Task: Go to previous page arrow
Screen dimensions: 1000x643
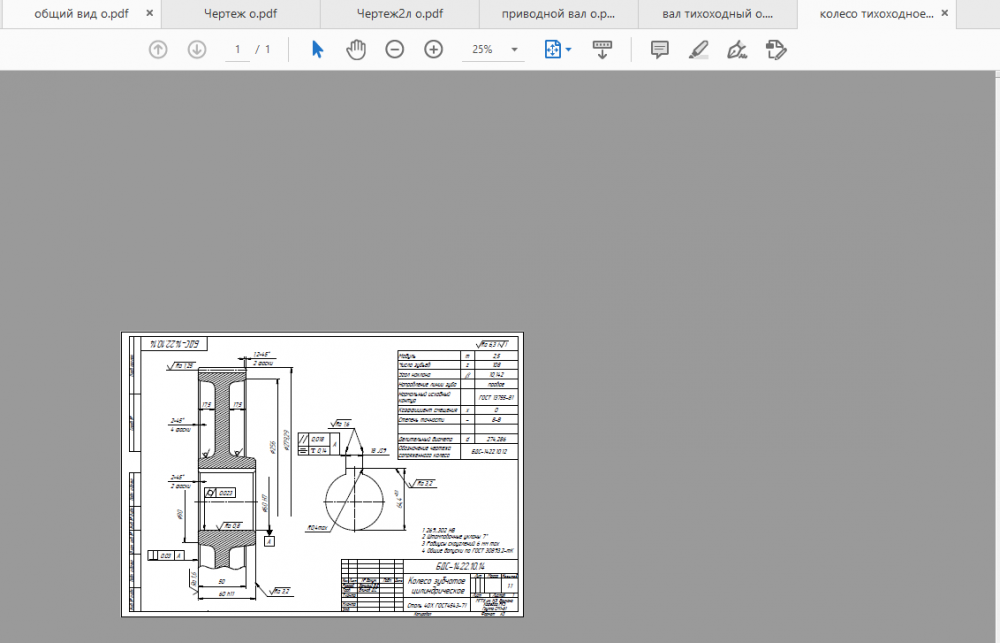Action: pyautogui.click(x=158, y=50)
